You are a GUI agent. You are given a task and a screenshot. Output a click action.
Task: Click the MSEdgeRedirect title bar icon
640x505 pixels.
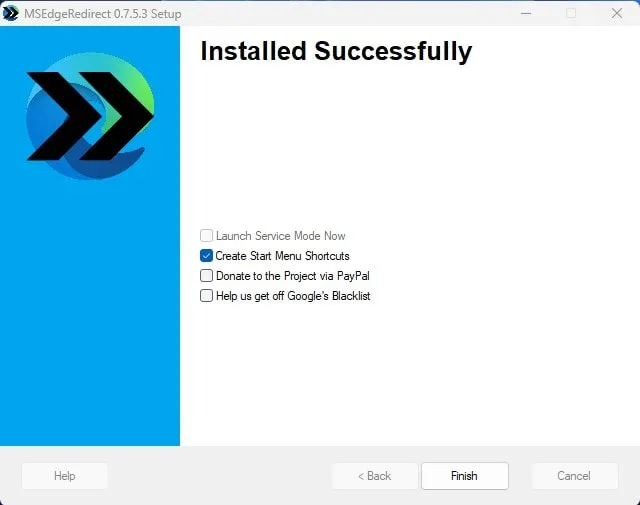point(10,13)
